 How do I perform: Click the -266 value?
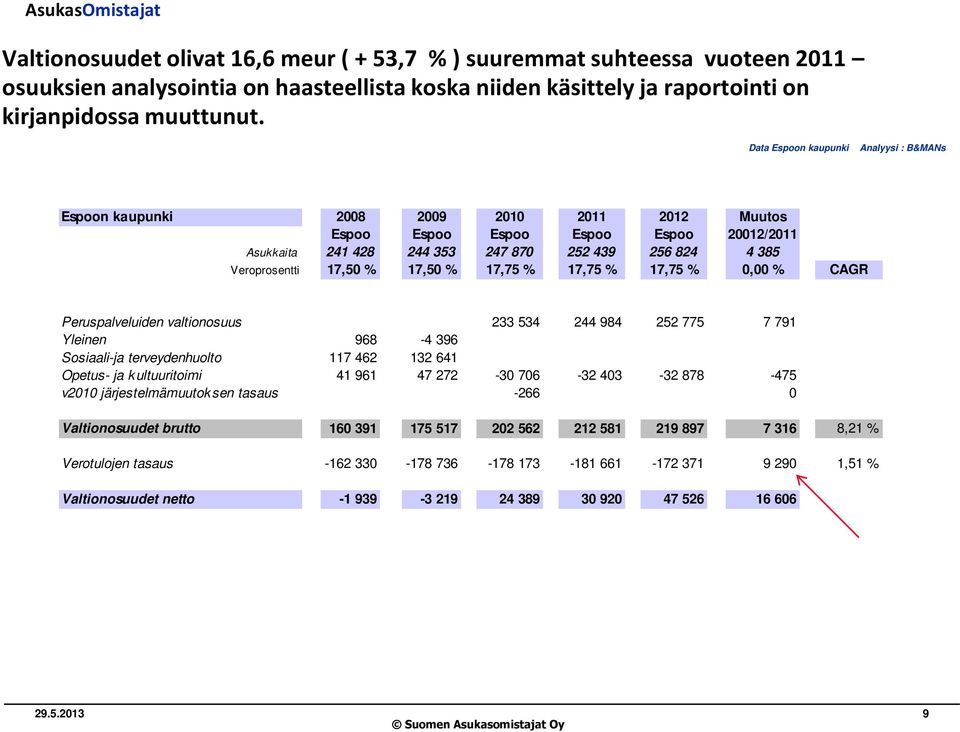[527, 393]
